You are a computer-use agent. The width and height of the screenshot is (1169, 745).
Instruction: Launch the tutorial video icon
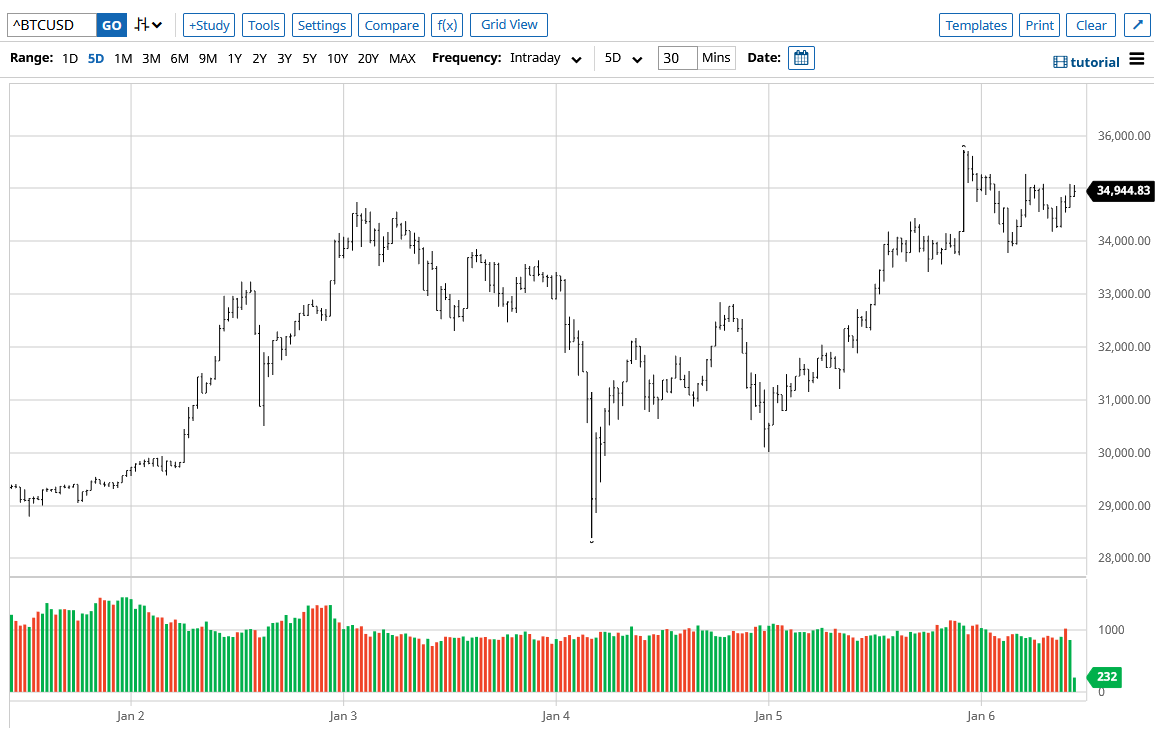coord(1058,61)
